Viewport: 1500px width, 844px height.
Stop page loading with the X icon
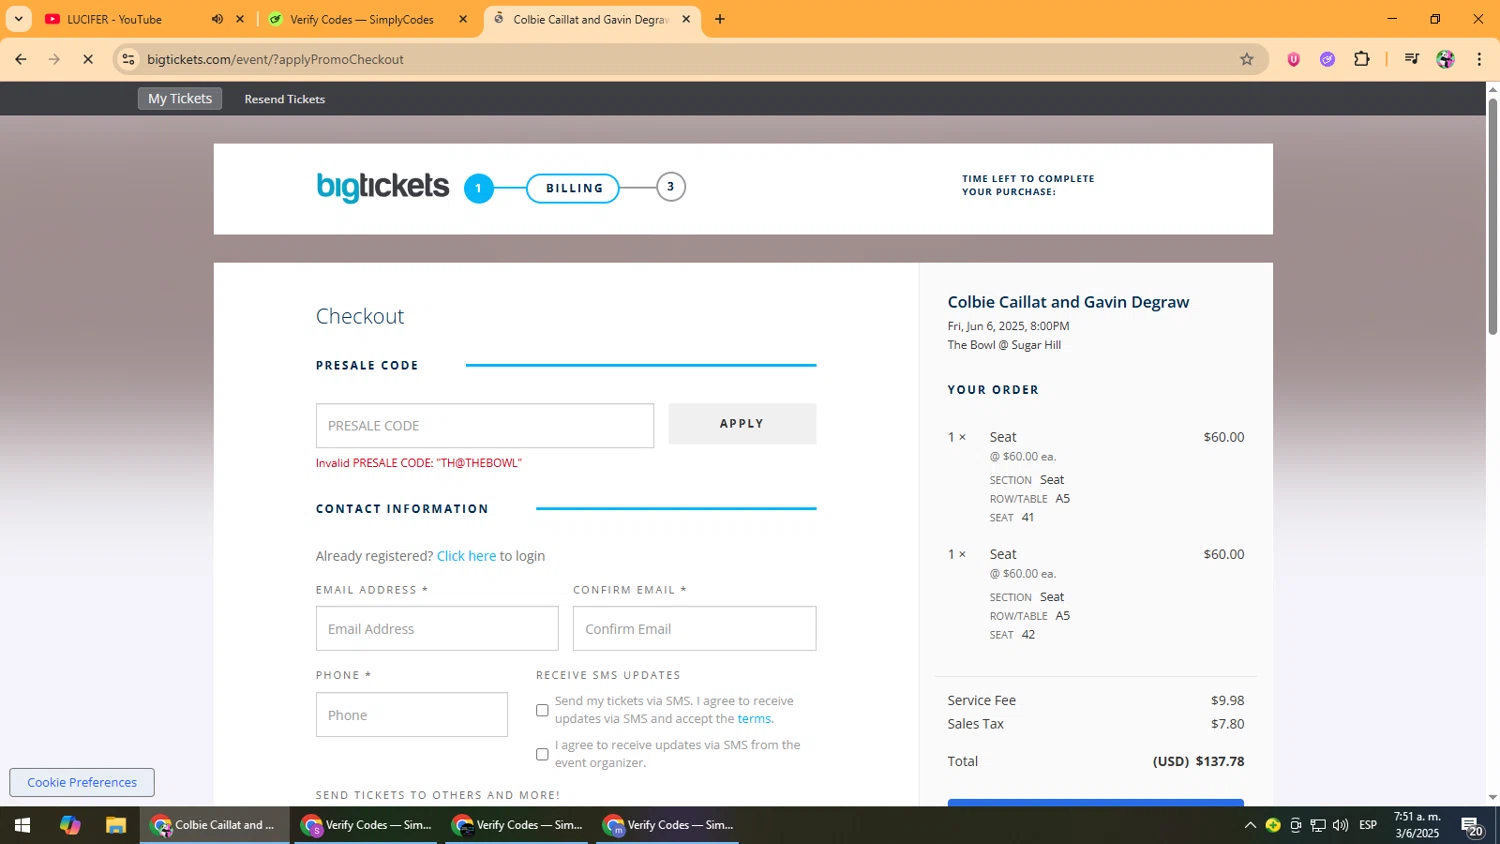(x=88, y=59)
